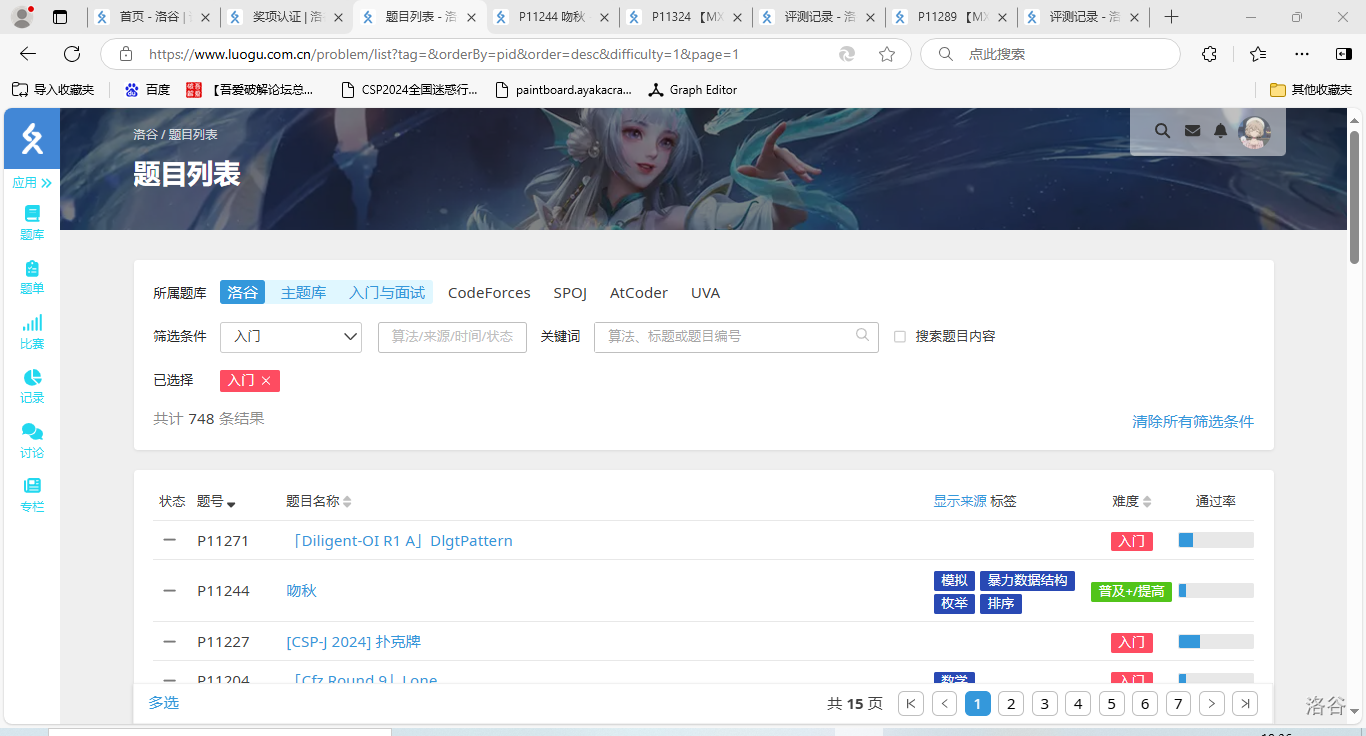
Task: Open the 记录 records sidebar icon
Action: [x=32, y=385]
